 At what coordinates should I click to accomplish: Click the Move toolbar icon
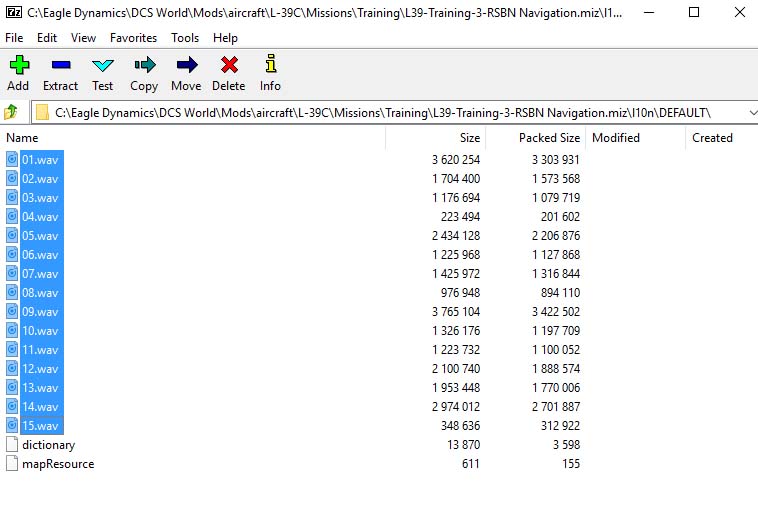pyautogui.click(x=187, y=65)
